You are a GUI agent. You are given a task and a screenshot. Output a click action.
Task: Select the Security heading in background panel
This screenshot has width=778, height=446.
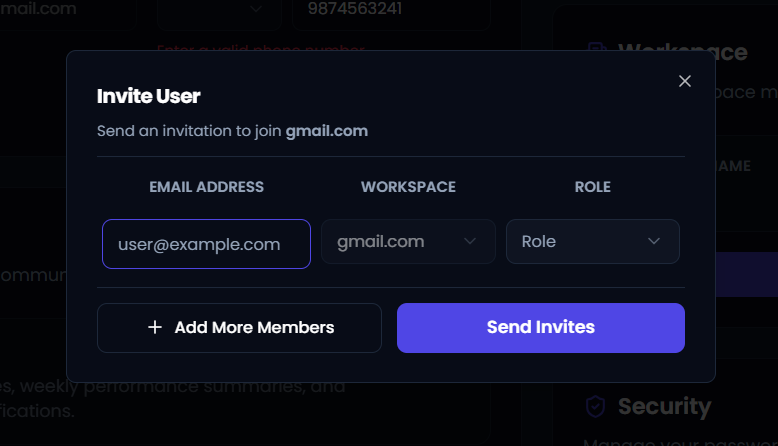(664, 407)
